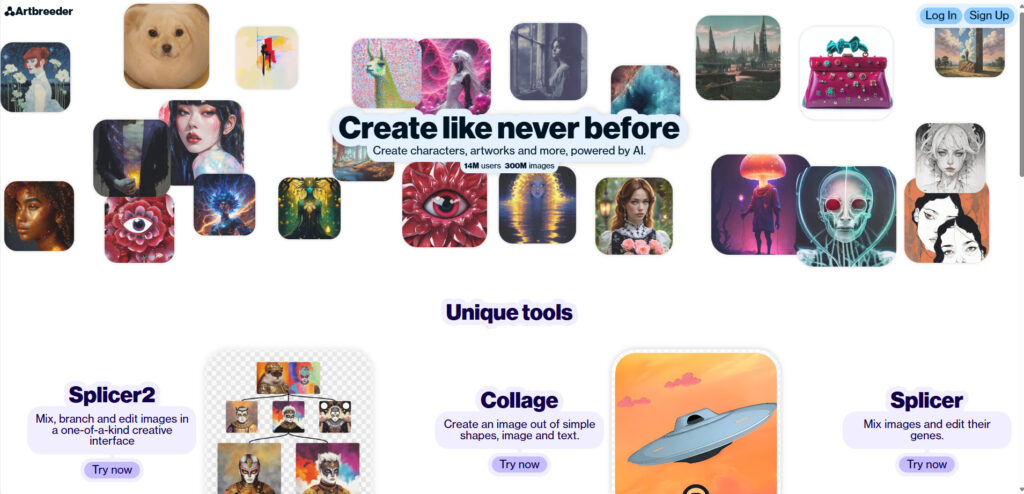Click the black and white sketch girl portrait
The width and height of the screenshot is (1024, 494).
(950, 157)
